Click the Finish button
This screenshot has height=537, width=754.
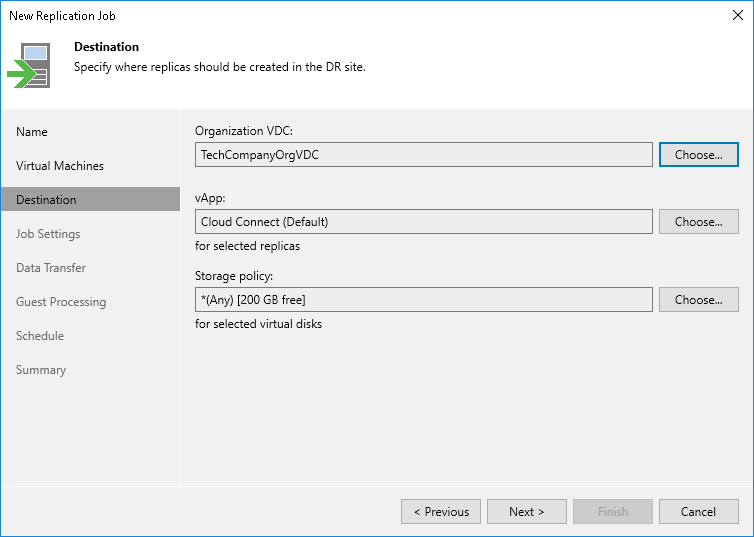click(x=612, y=512)
